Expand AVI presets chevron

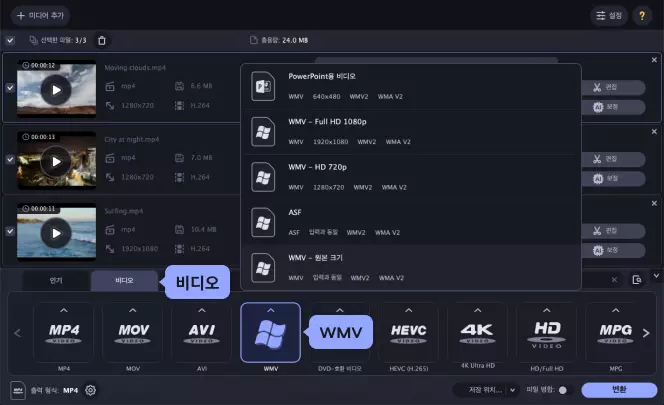[x=202, y=311]
